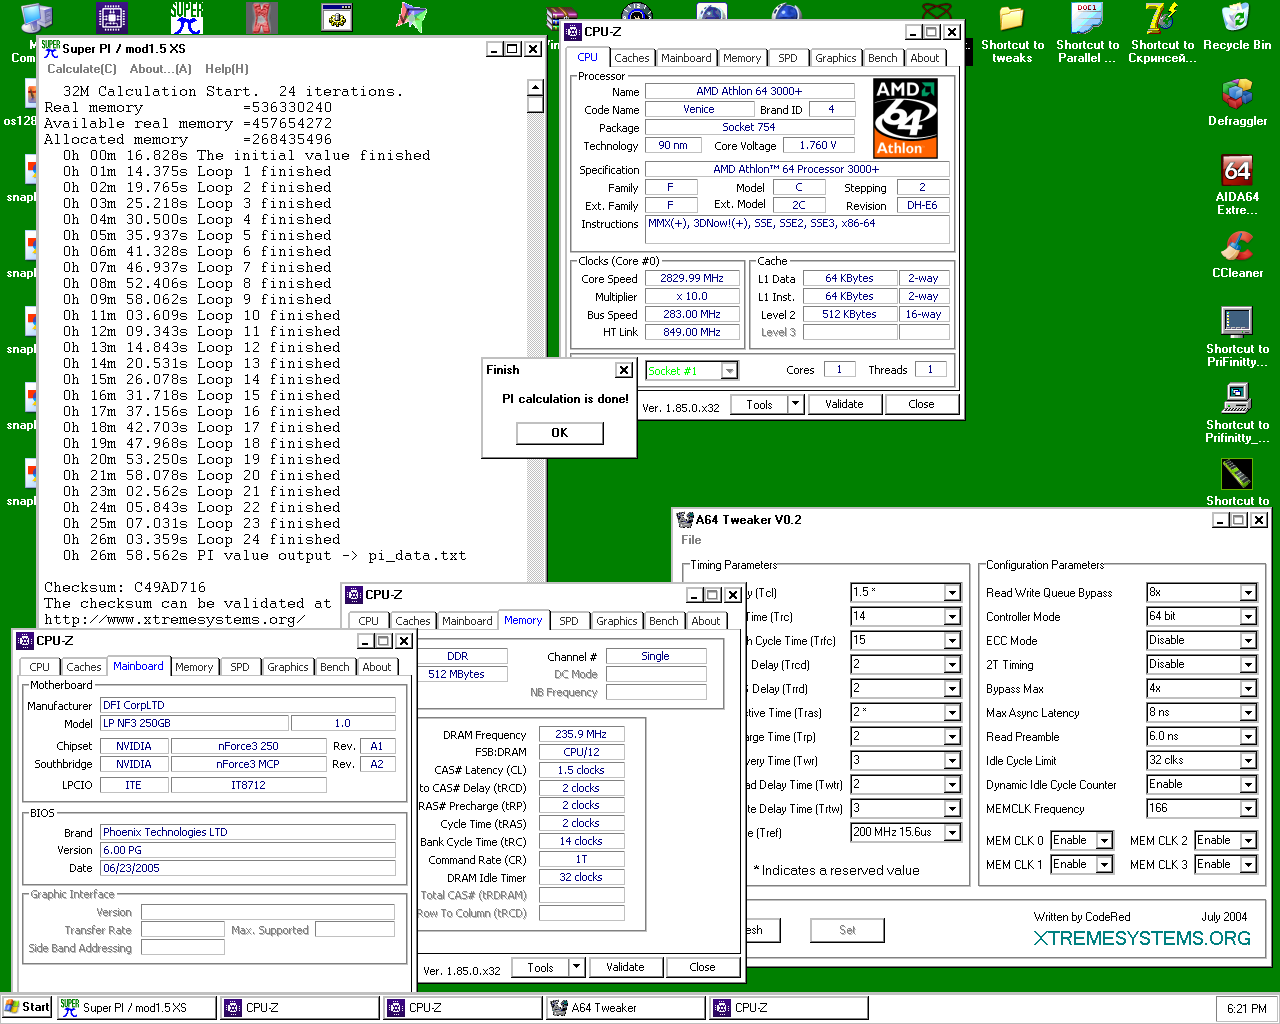Screen dimensions: 1280x1024
Task: Click the Super PI vertical scrollbar thumb
Action: coord(536,104)
